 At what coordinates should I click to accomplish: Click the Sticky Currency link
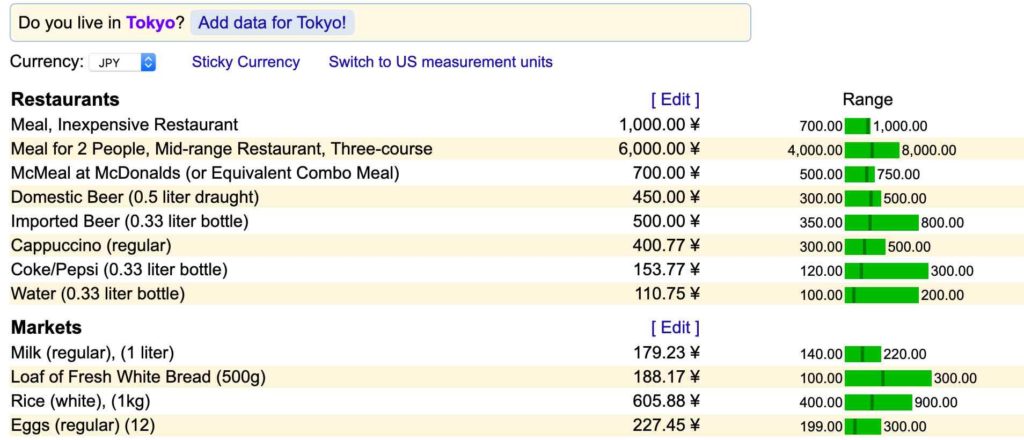point(246,62)
